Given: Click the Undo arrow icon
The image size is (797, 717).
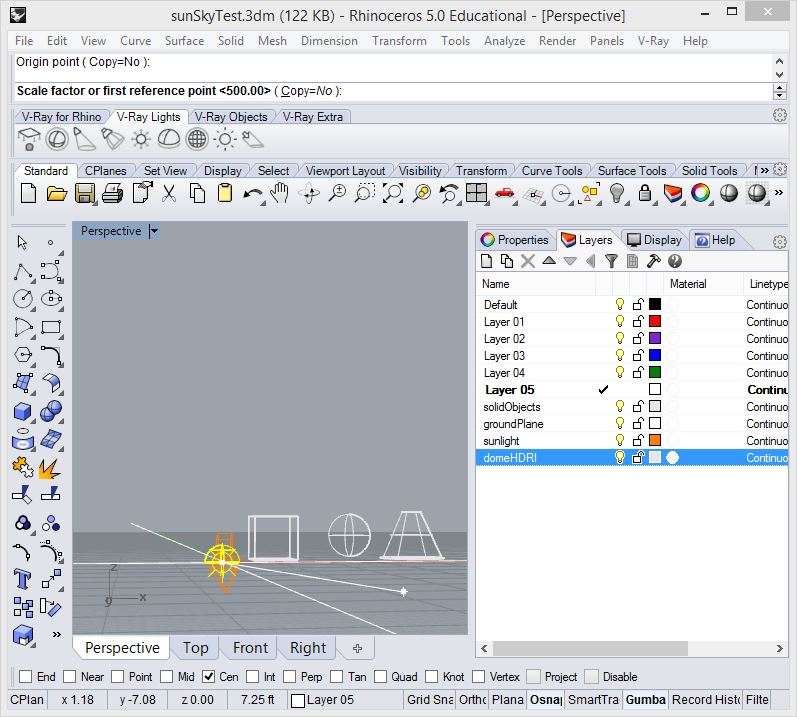Looking at the screenshot, I should pos(253,194).
